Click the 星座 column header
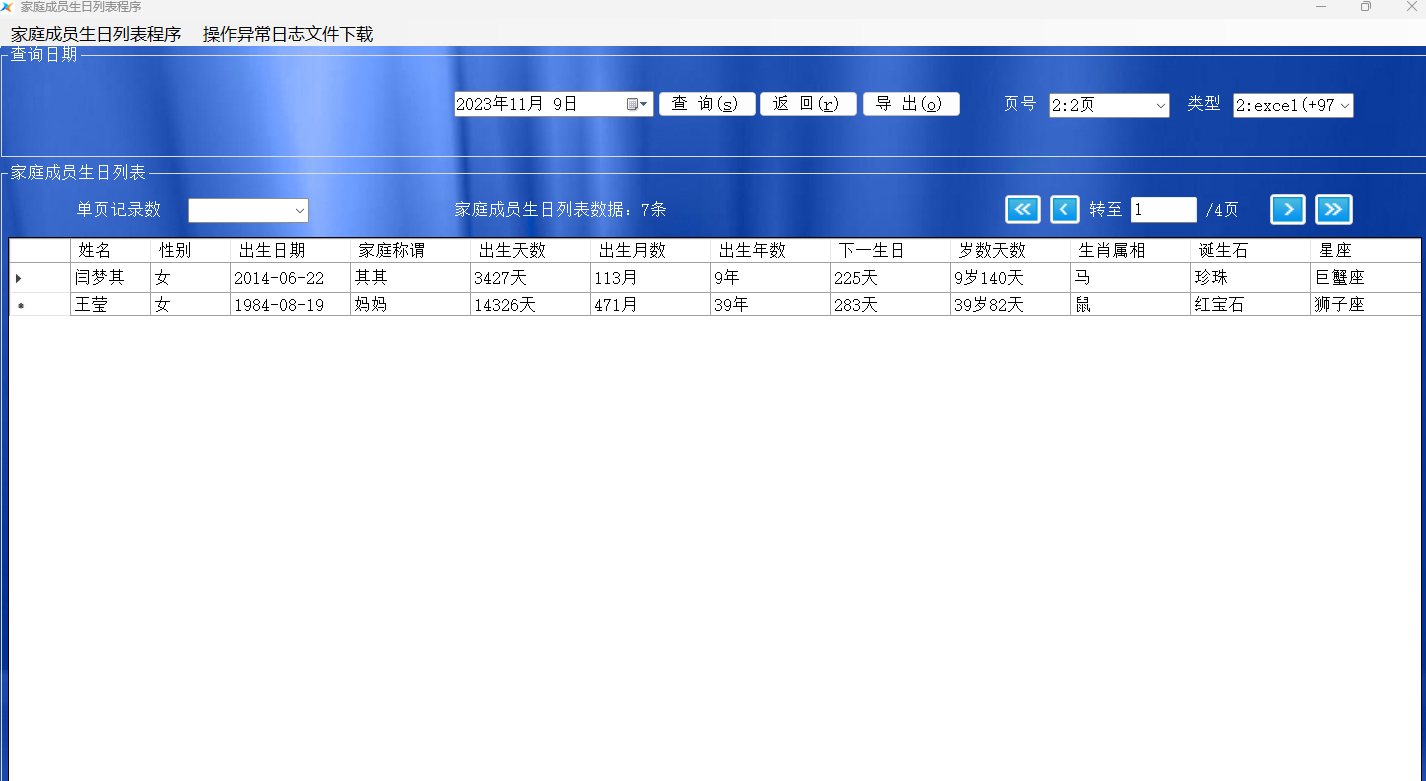 coord(1365,251)
